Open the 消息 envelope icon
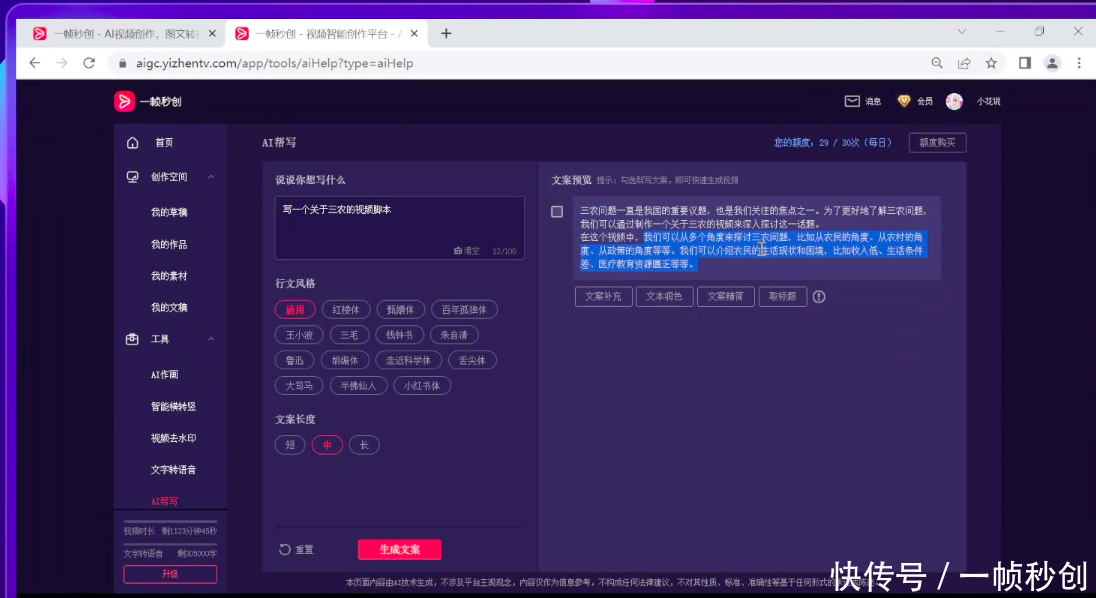 (x=852, y=101)
